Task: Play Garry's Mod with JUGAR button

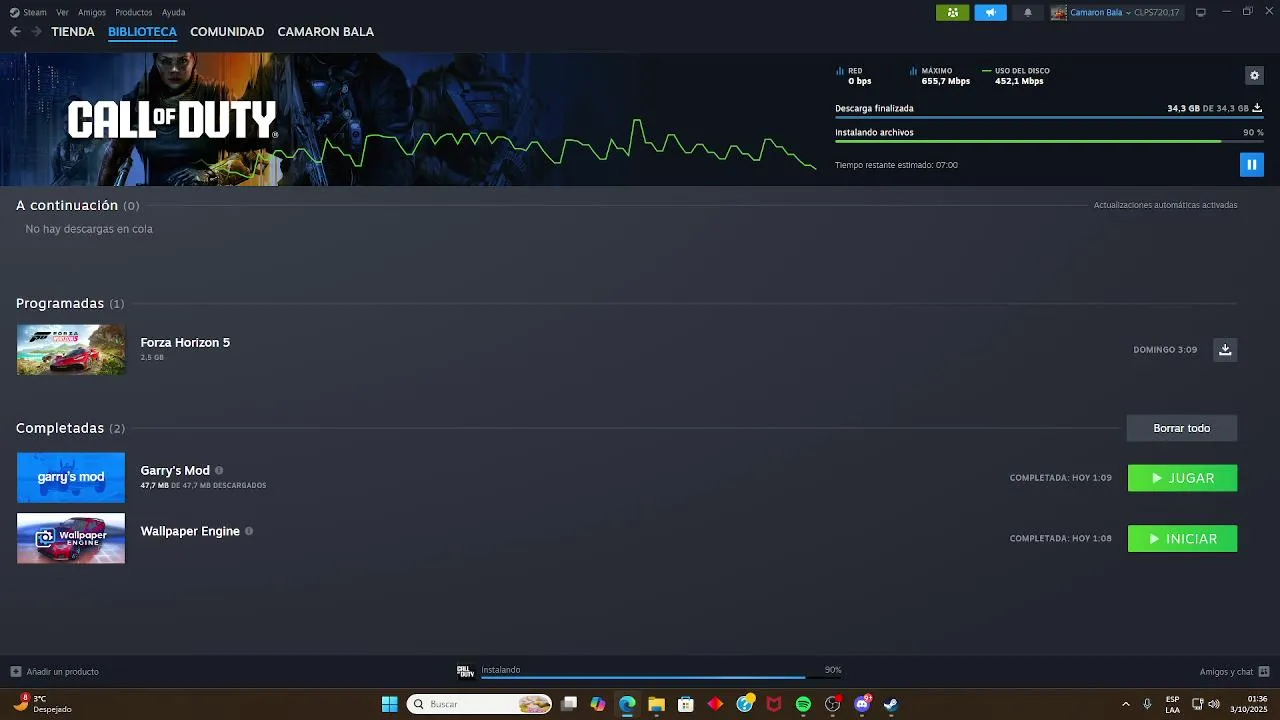Action: point(1182,478)
